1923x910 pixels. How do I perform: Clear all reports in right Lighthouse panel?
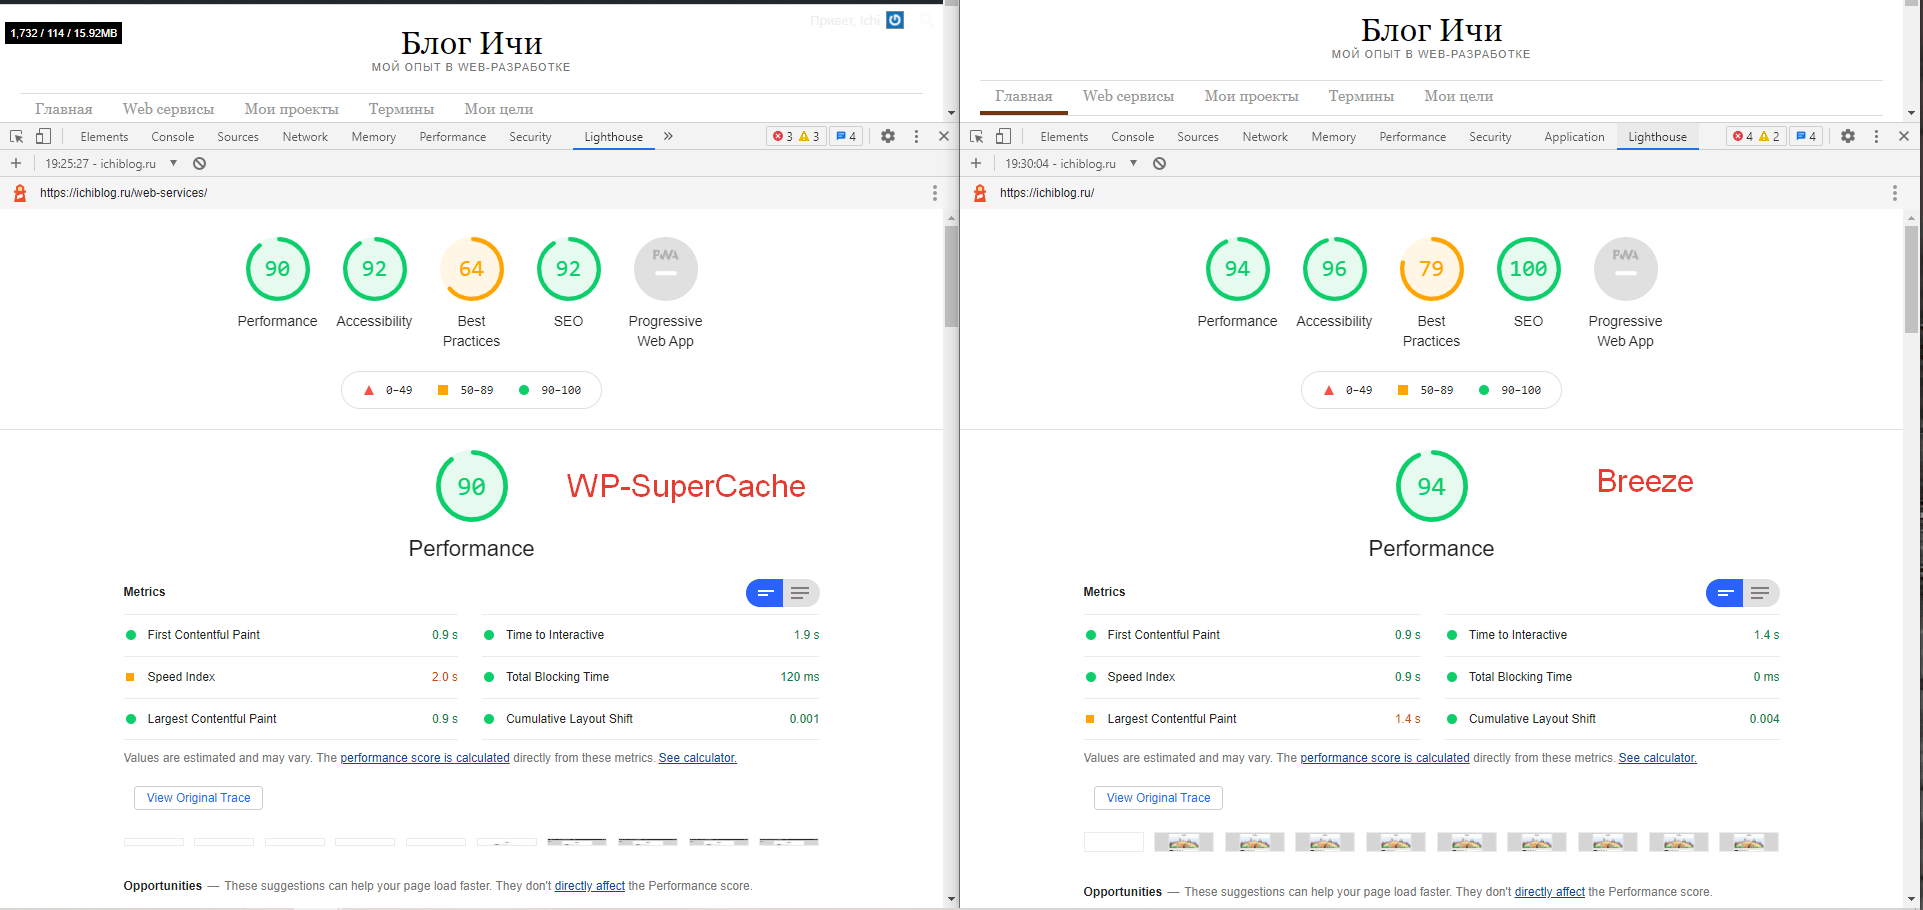(x=1160, y=163)
